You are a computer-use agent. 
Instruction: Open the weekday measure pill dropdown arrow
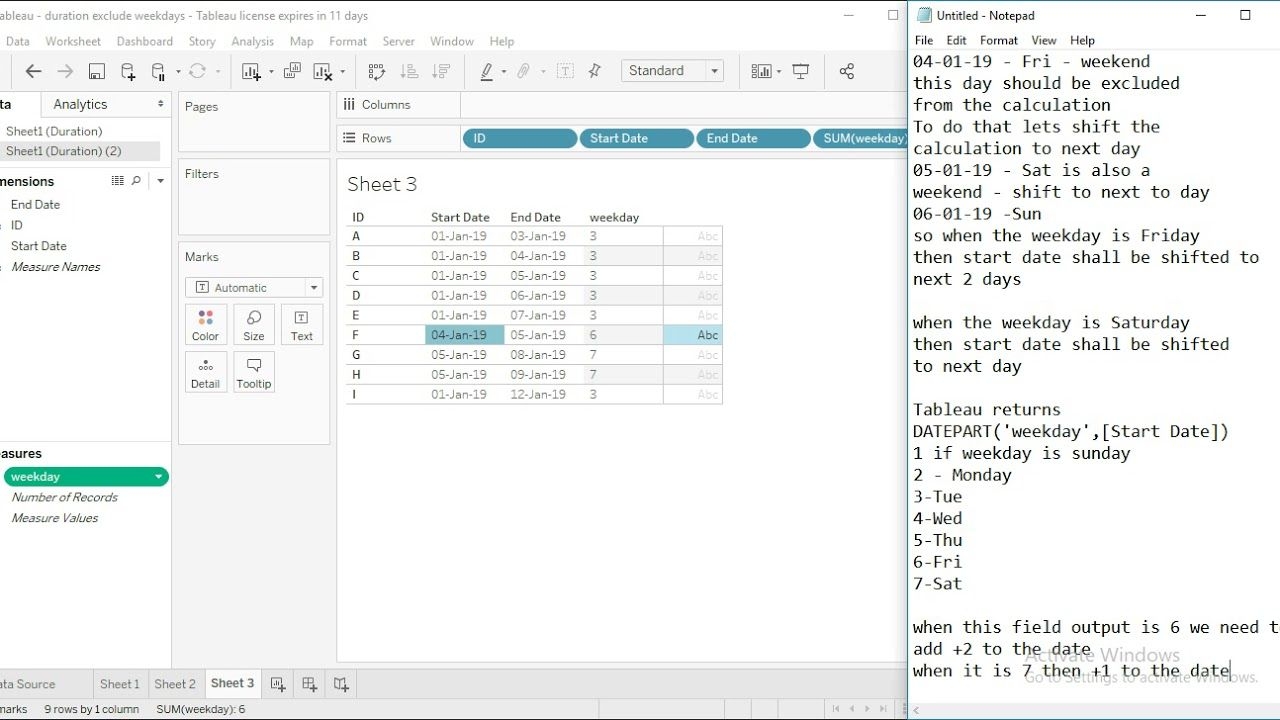click(158, 477)
